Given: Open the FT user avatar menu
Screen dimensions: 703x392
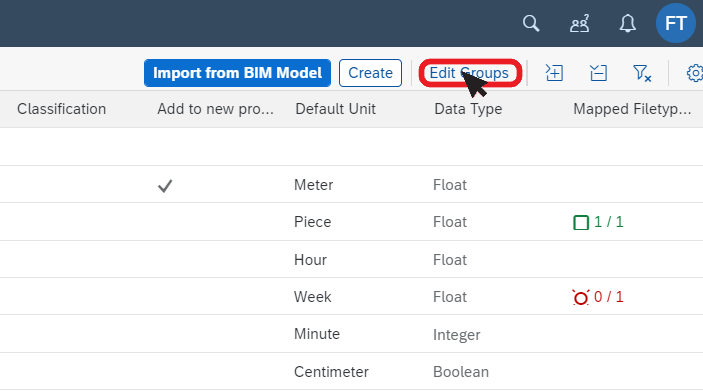Looking at the screenshot, I should [x=676, y=23].
